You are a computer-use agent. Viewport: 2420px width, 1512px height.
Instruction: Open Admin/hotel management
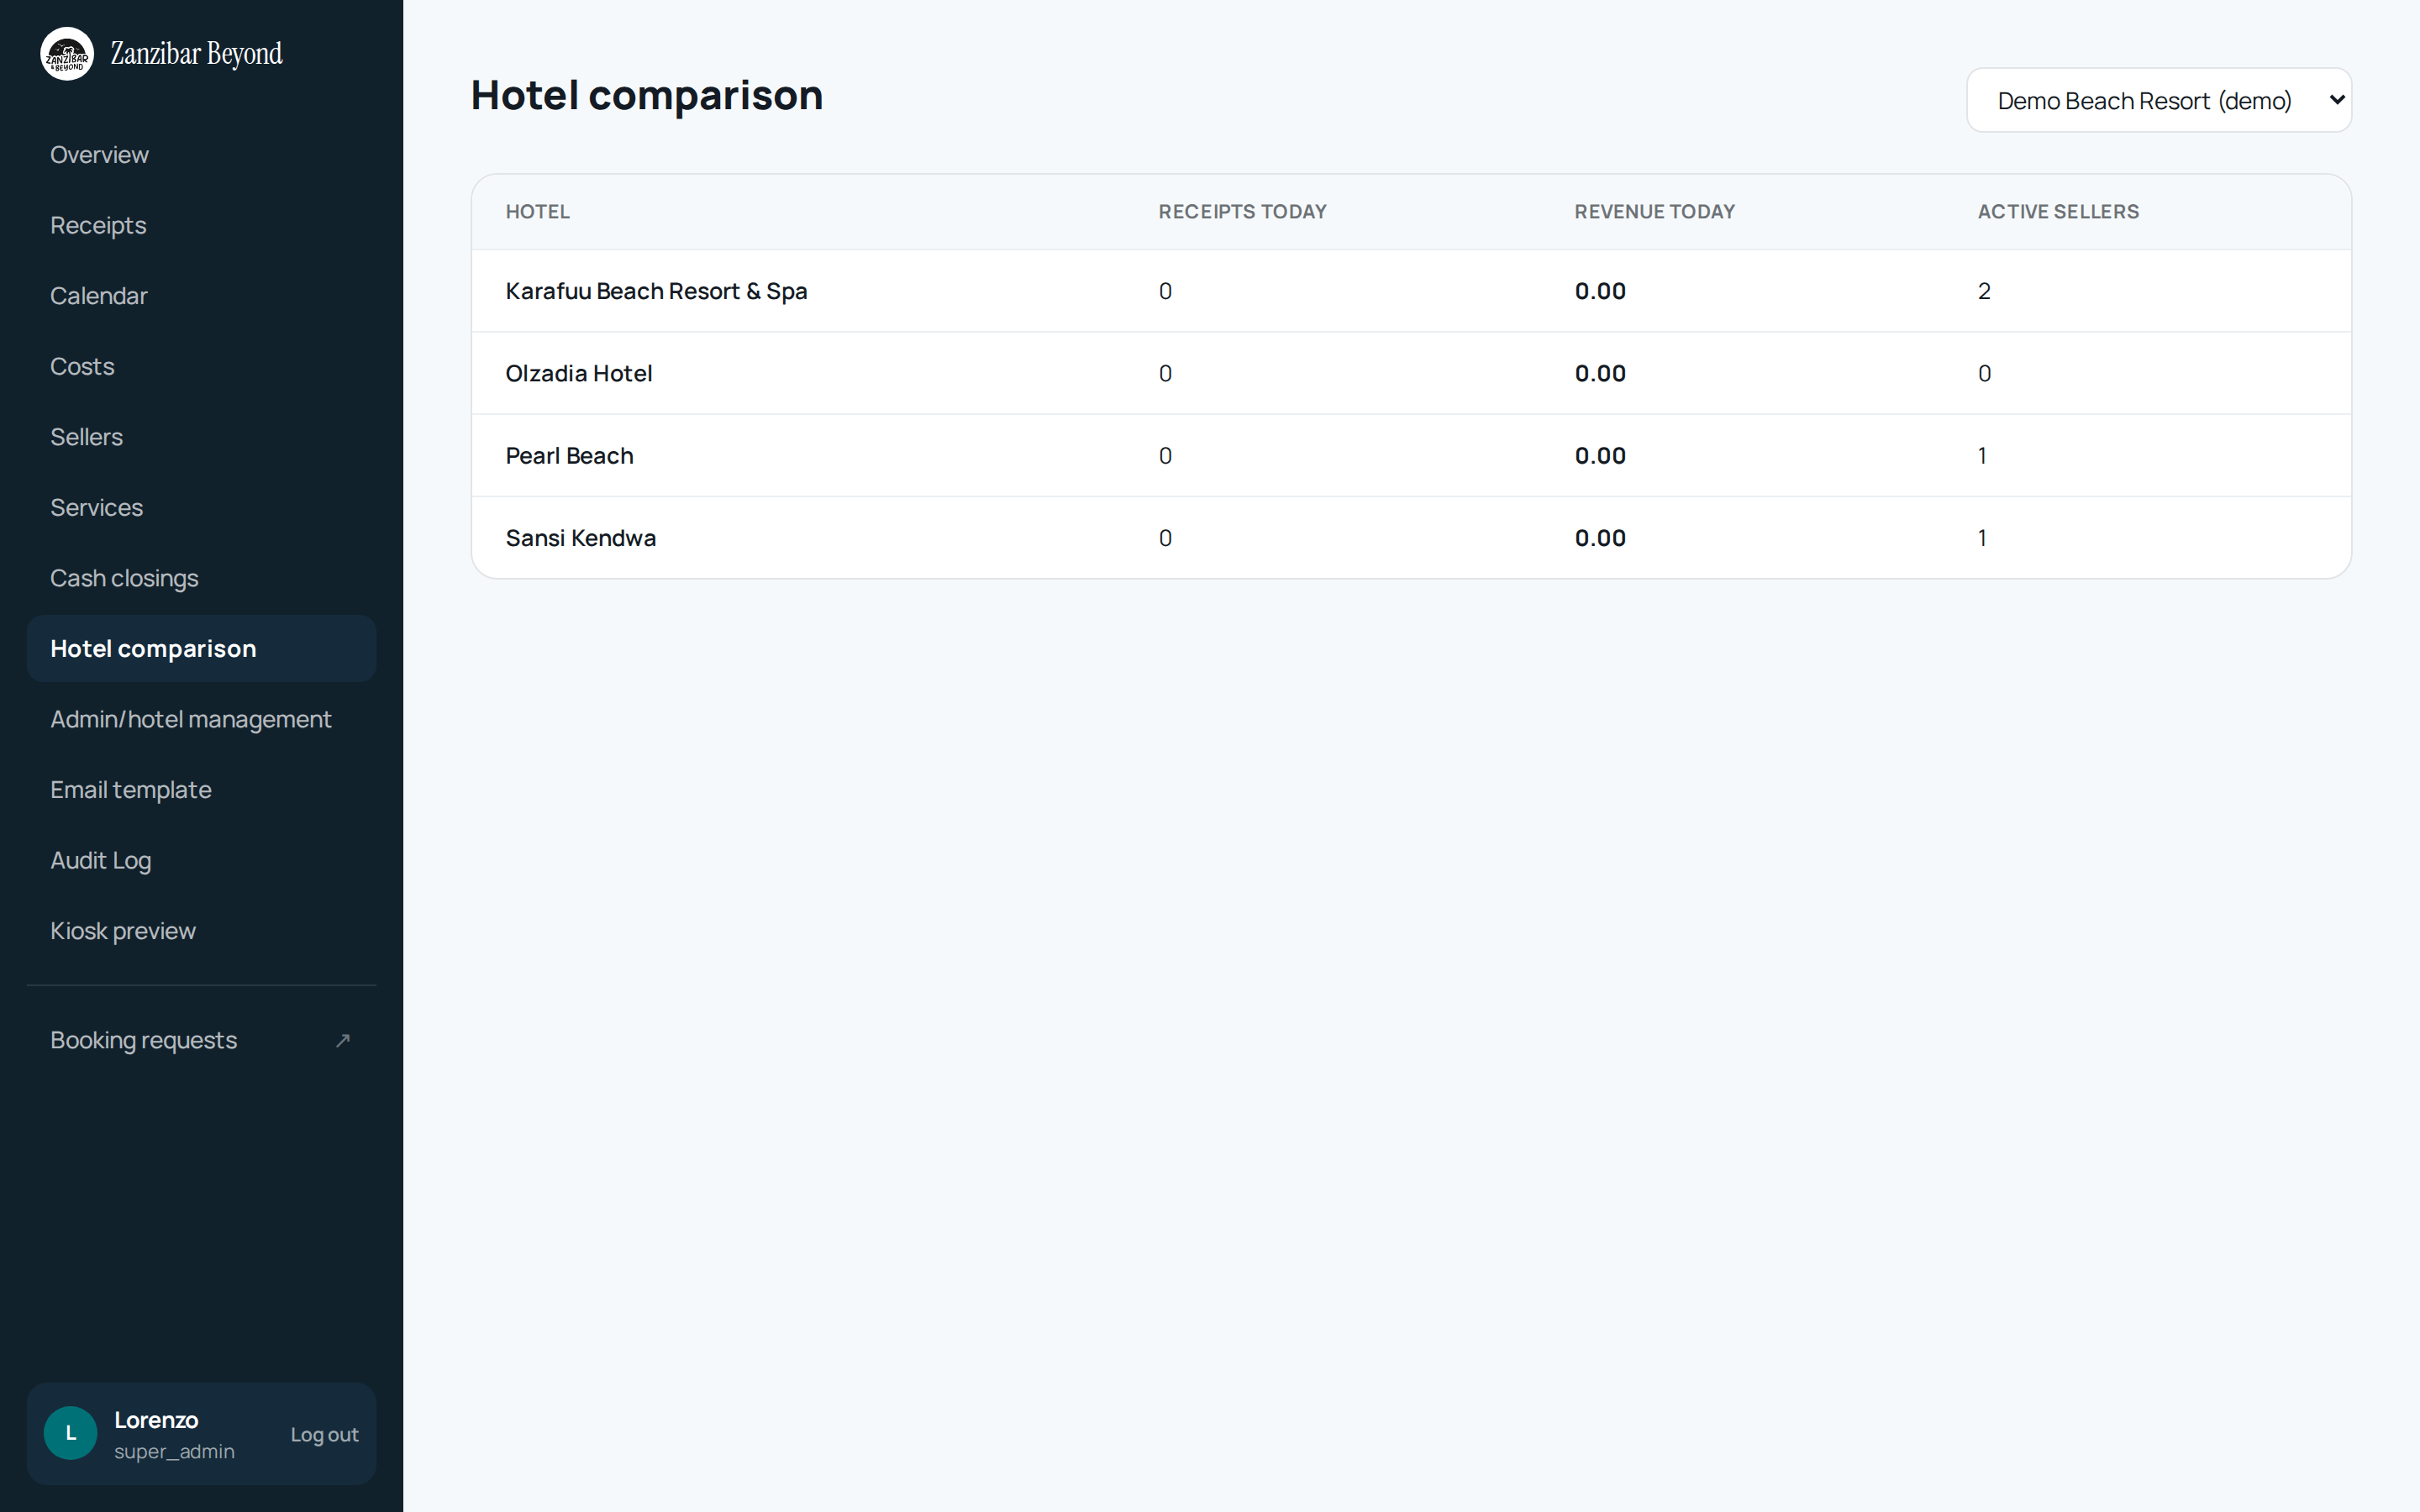coord(201,719)
